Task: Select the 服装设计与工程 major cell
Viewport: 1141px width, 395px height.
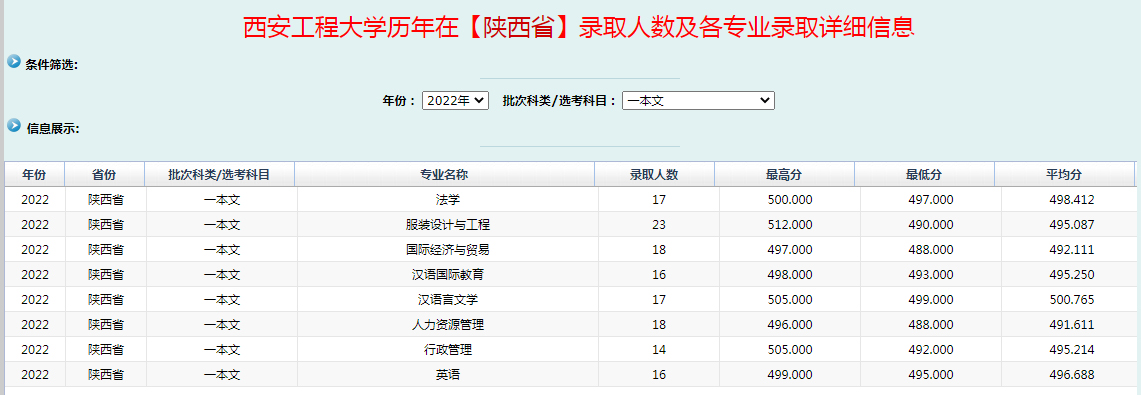Action: (x=448, y=224)
